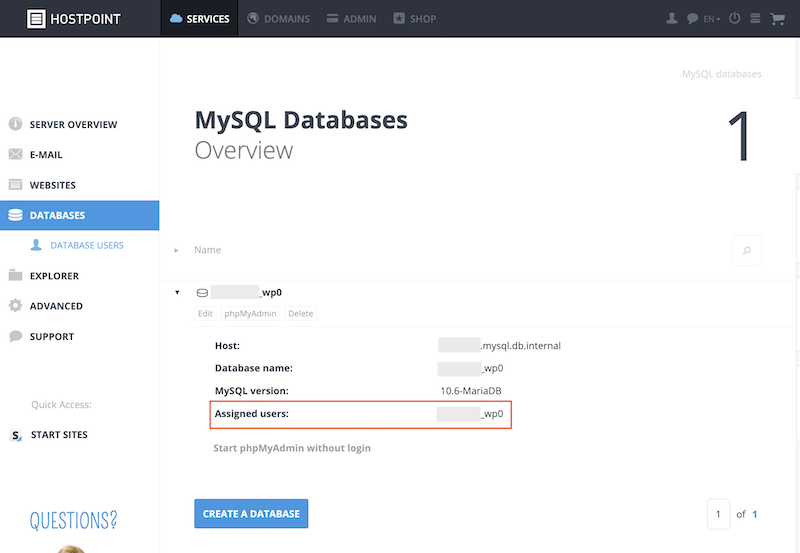Open the Shop tab

[414, 18]
